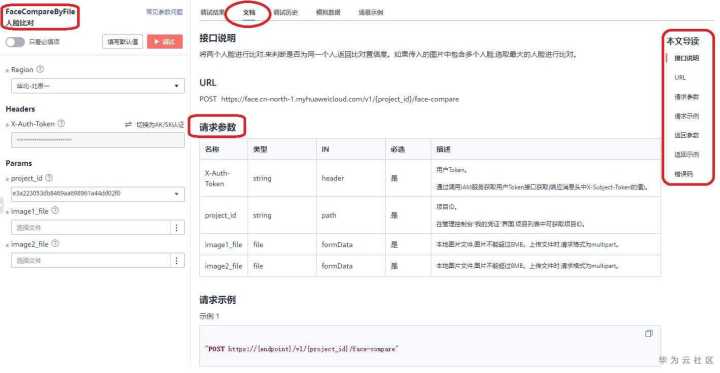
Task: Click the X-Auth-Token help icon in Headers
Action: tap(61, 124)
